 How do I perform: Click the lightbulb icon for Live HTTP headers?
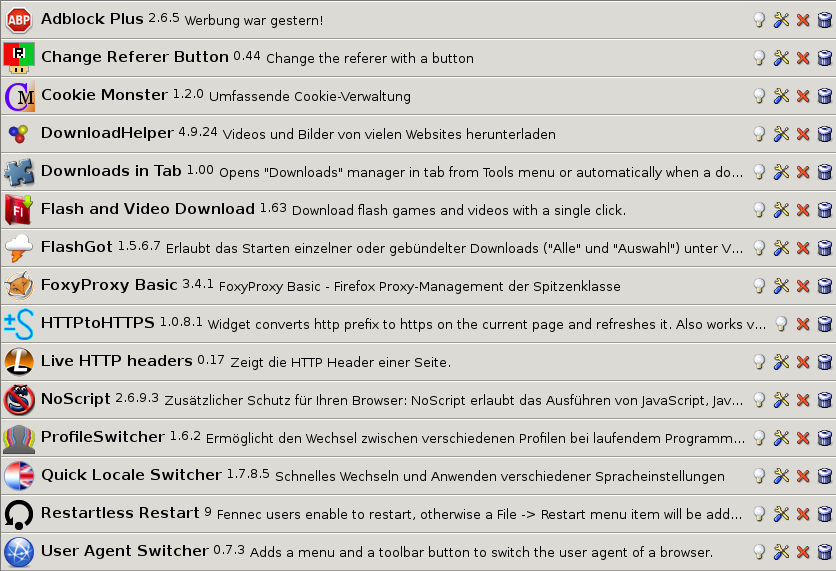click(x=760, y=362)
